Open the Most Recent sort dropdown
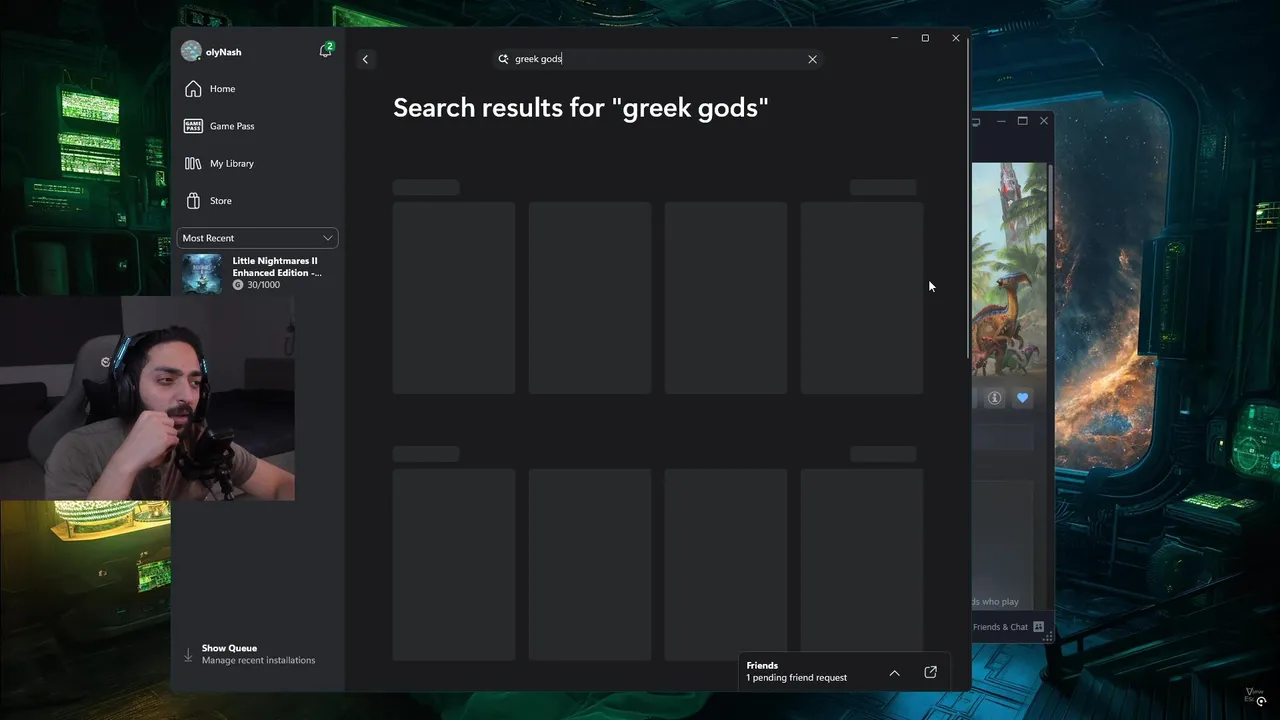1280x720 pixels. [x=258, y=238]
